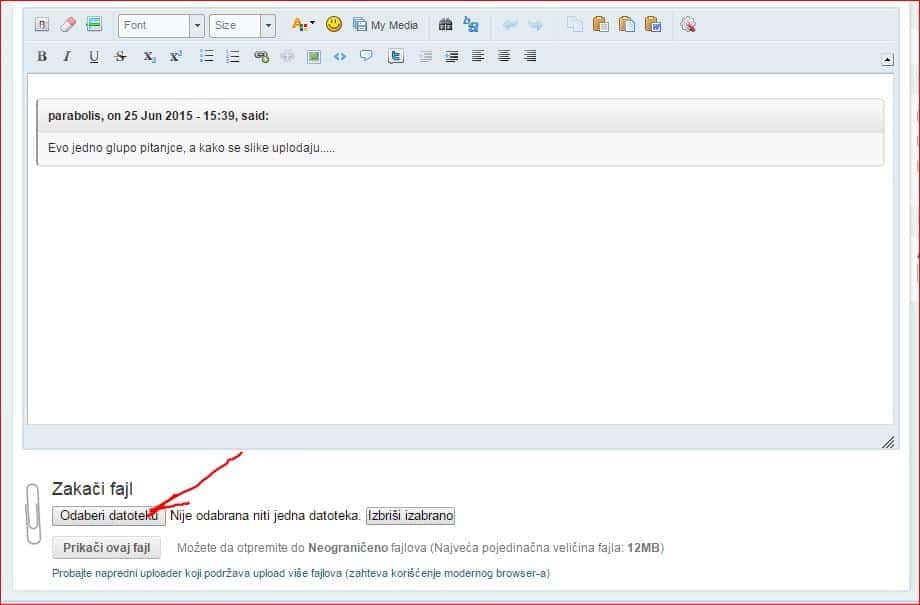Click the decrease indent icon

tap(425, 56)
